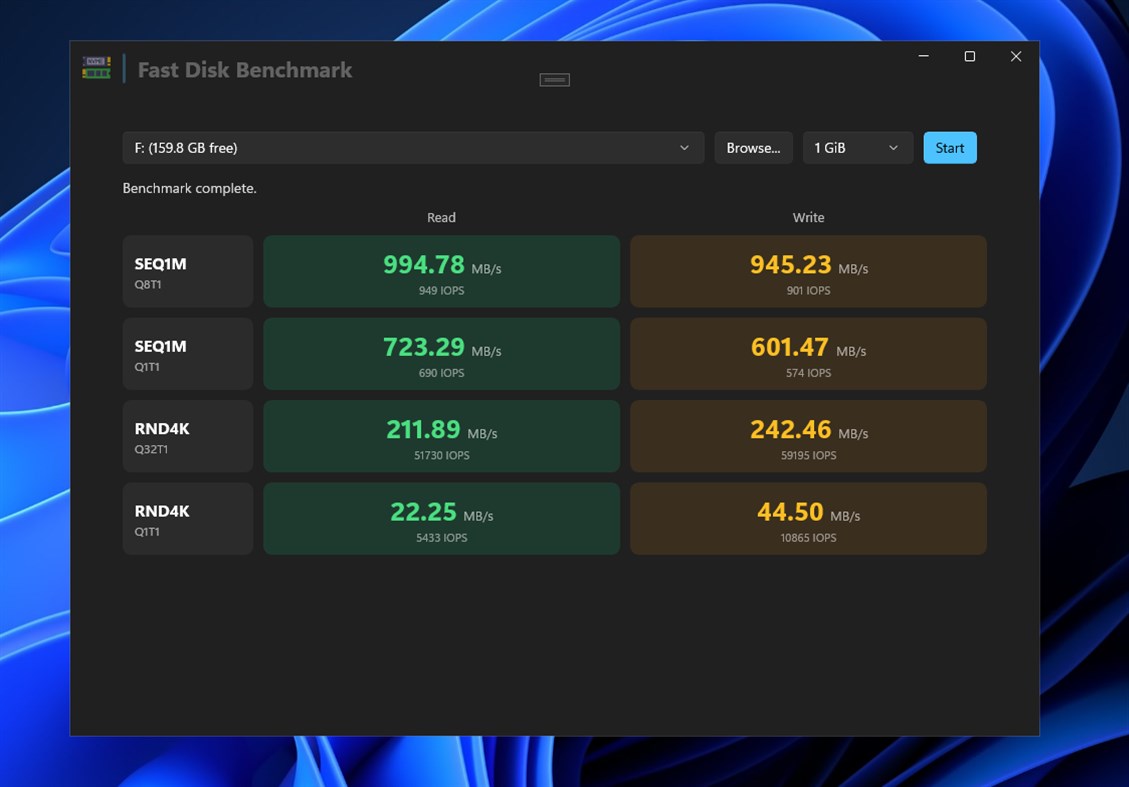
Task: Click the Write column header
Action: [x=809, y=217]
